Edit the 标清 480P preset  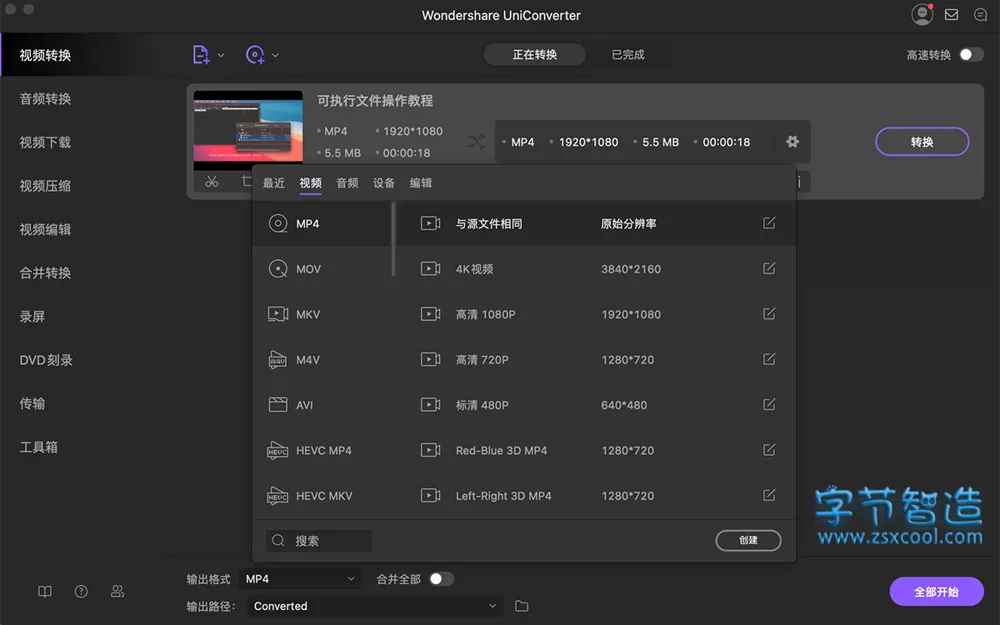[769, 404]
